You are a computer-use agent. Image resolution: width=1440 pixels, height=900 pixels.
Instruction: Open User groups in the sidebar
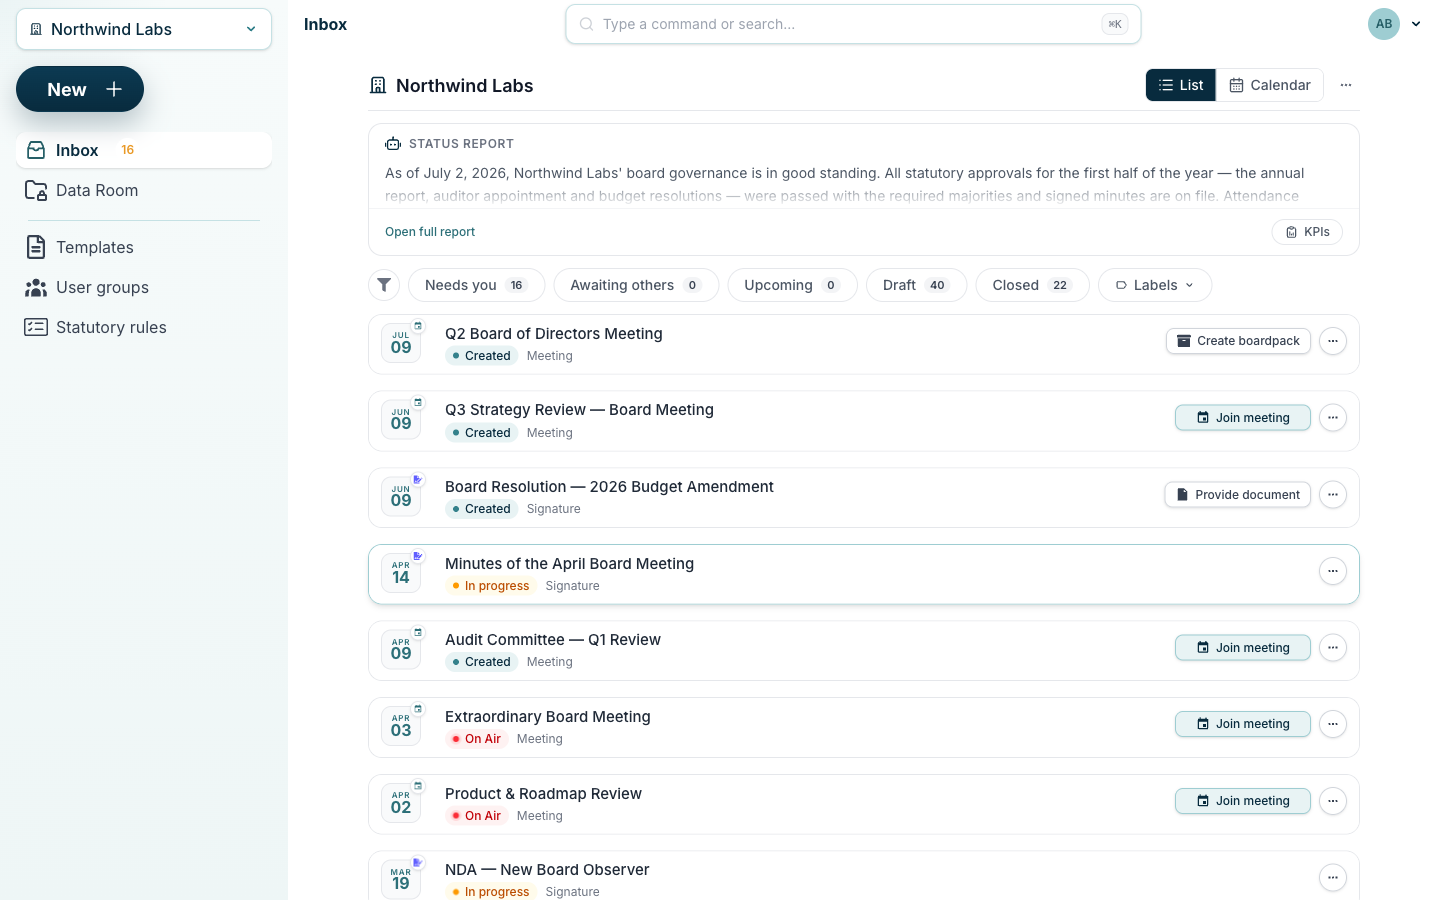click(x=144, y=287)
